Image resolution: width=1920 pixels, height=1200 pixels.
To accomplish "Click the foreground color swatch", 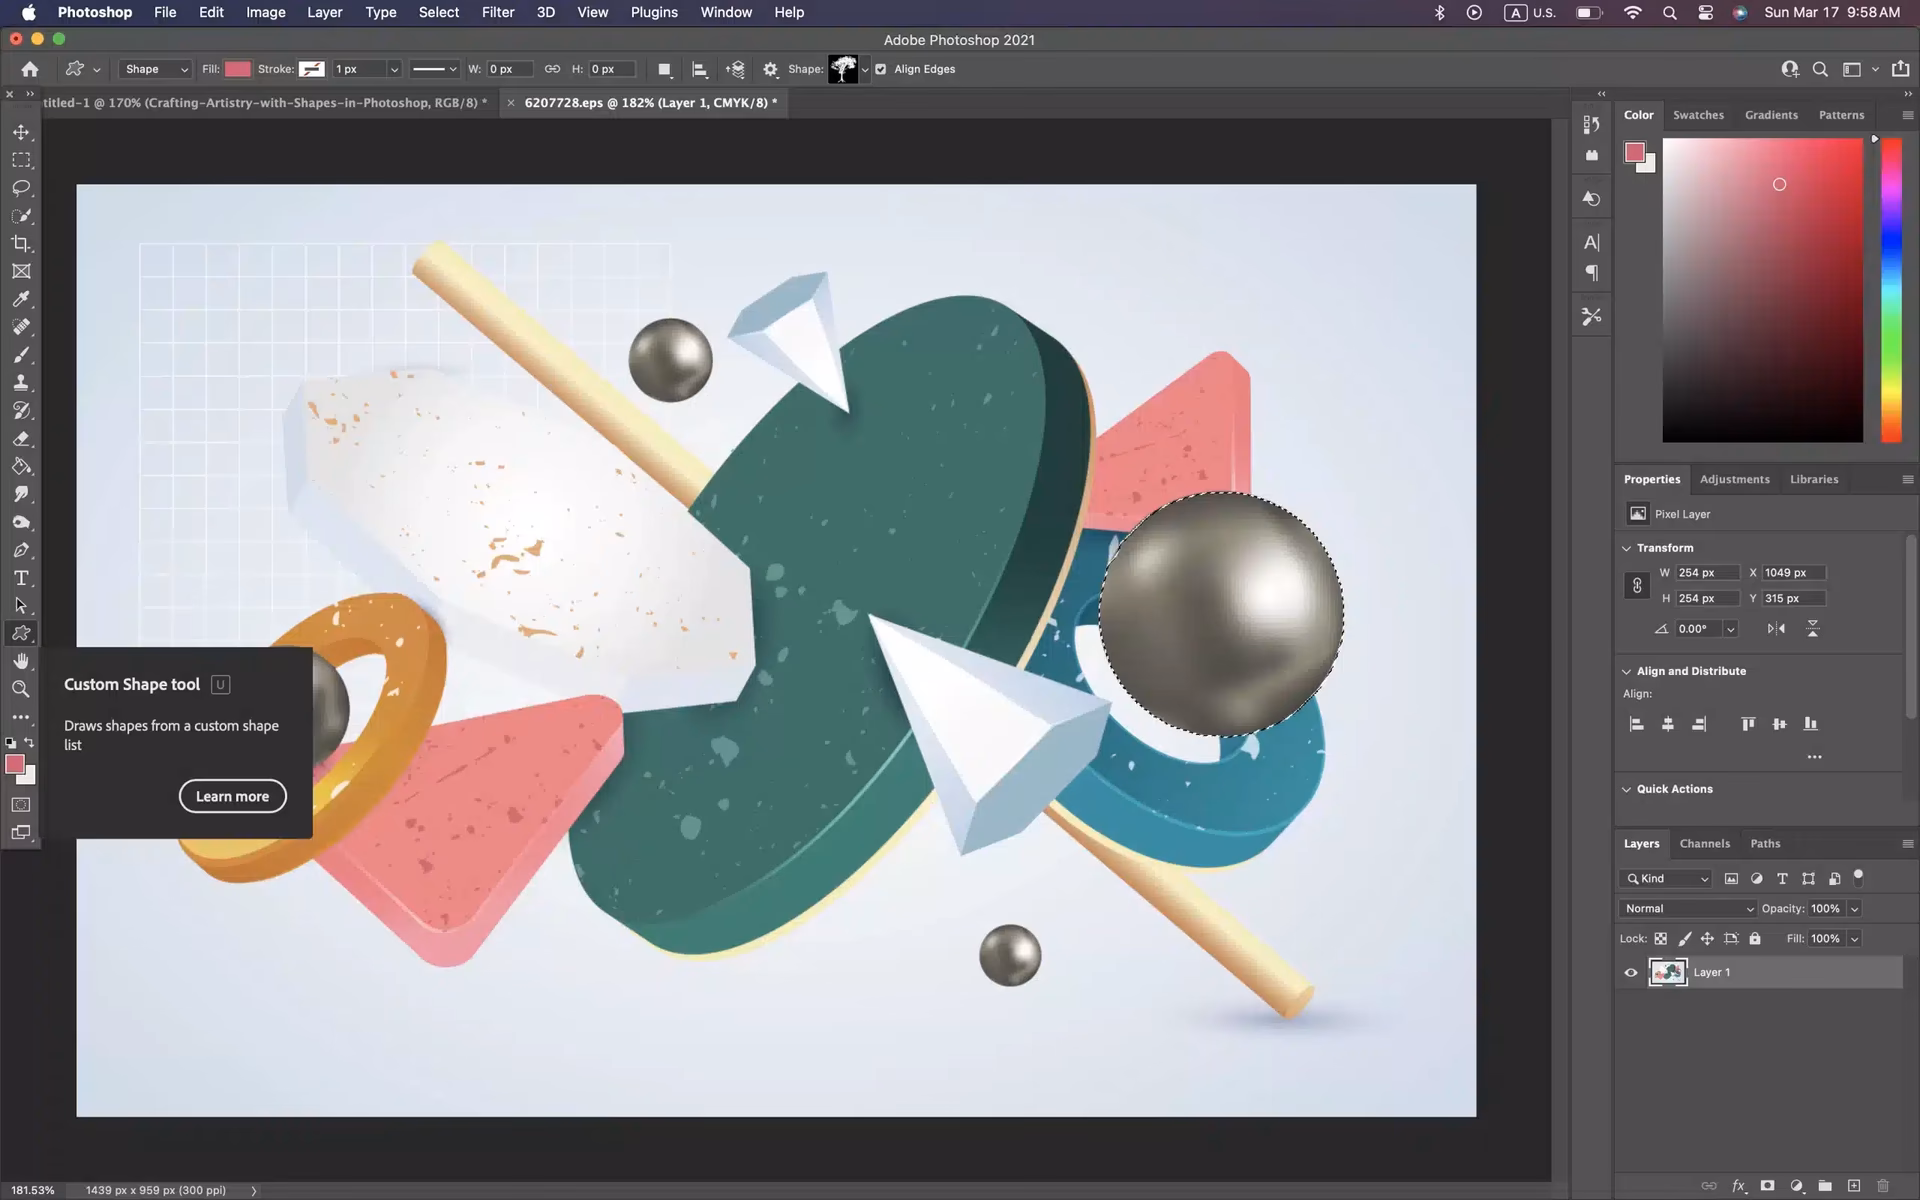I will click(x=15, y=765).
